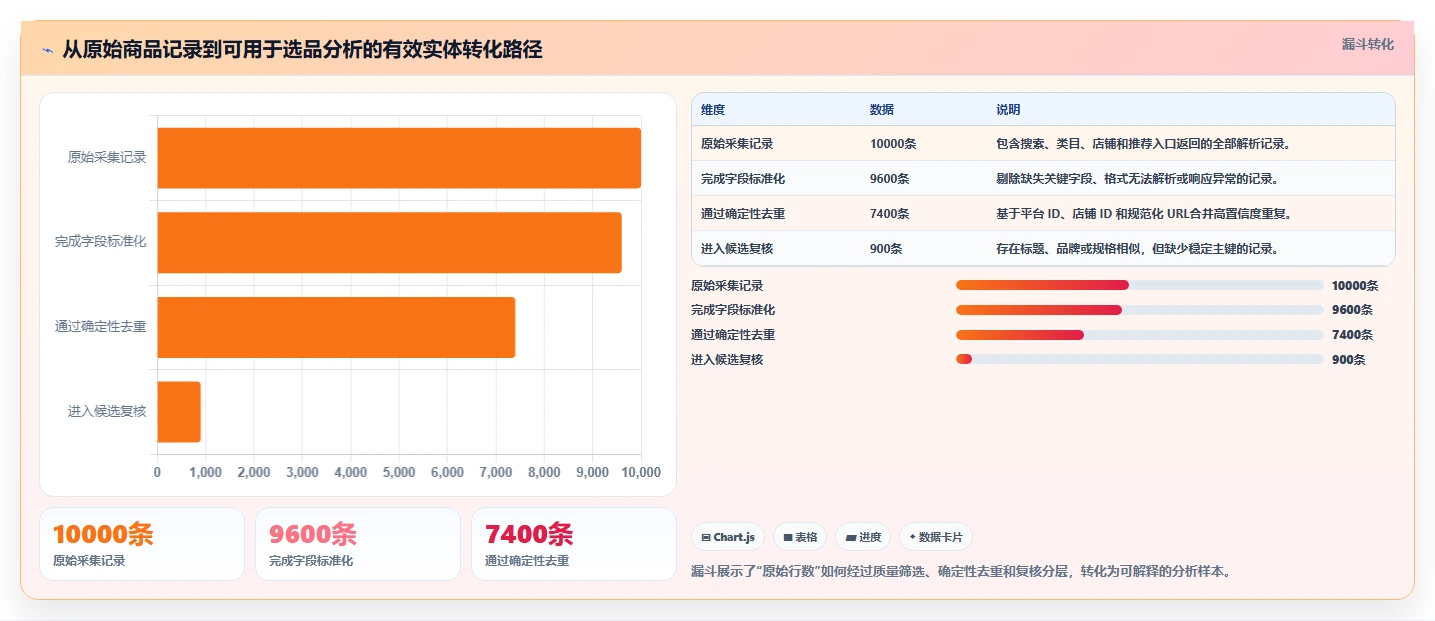This screenshot has width=1435, height=621.
Task: Click description starting 包含搜索、类目
Action: click(1143, 143)
